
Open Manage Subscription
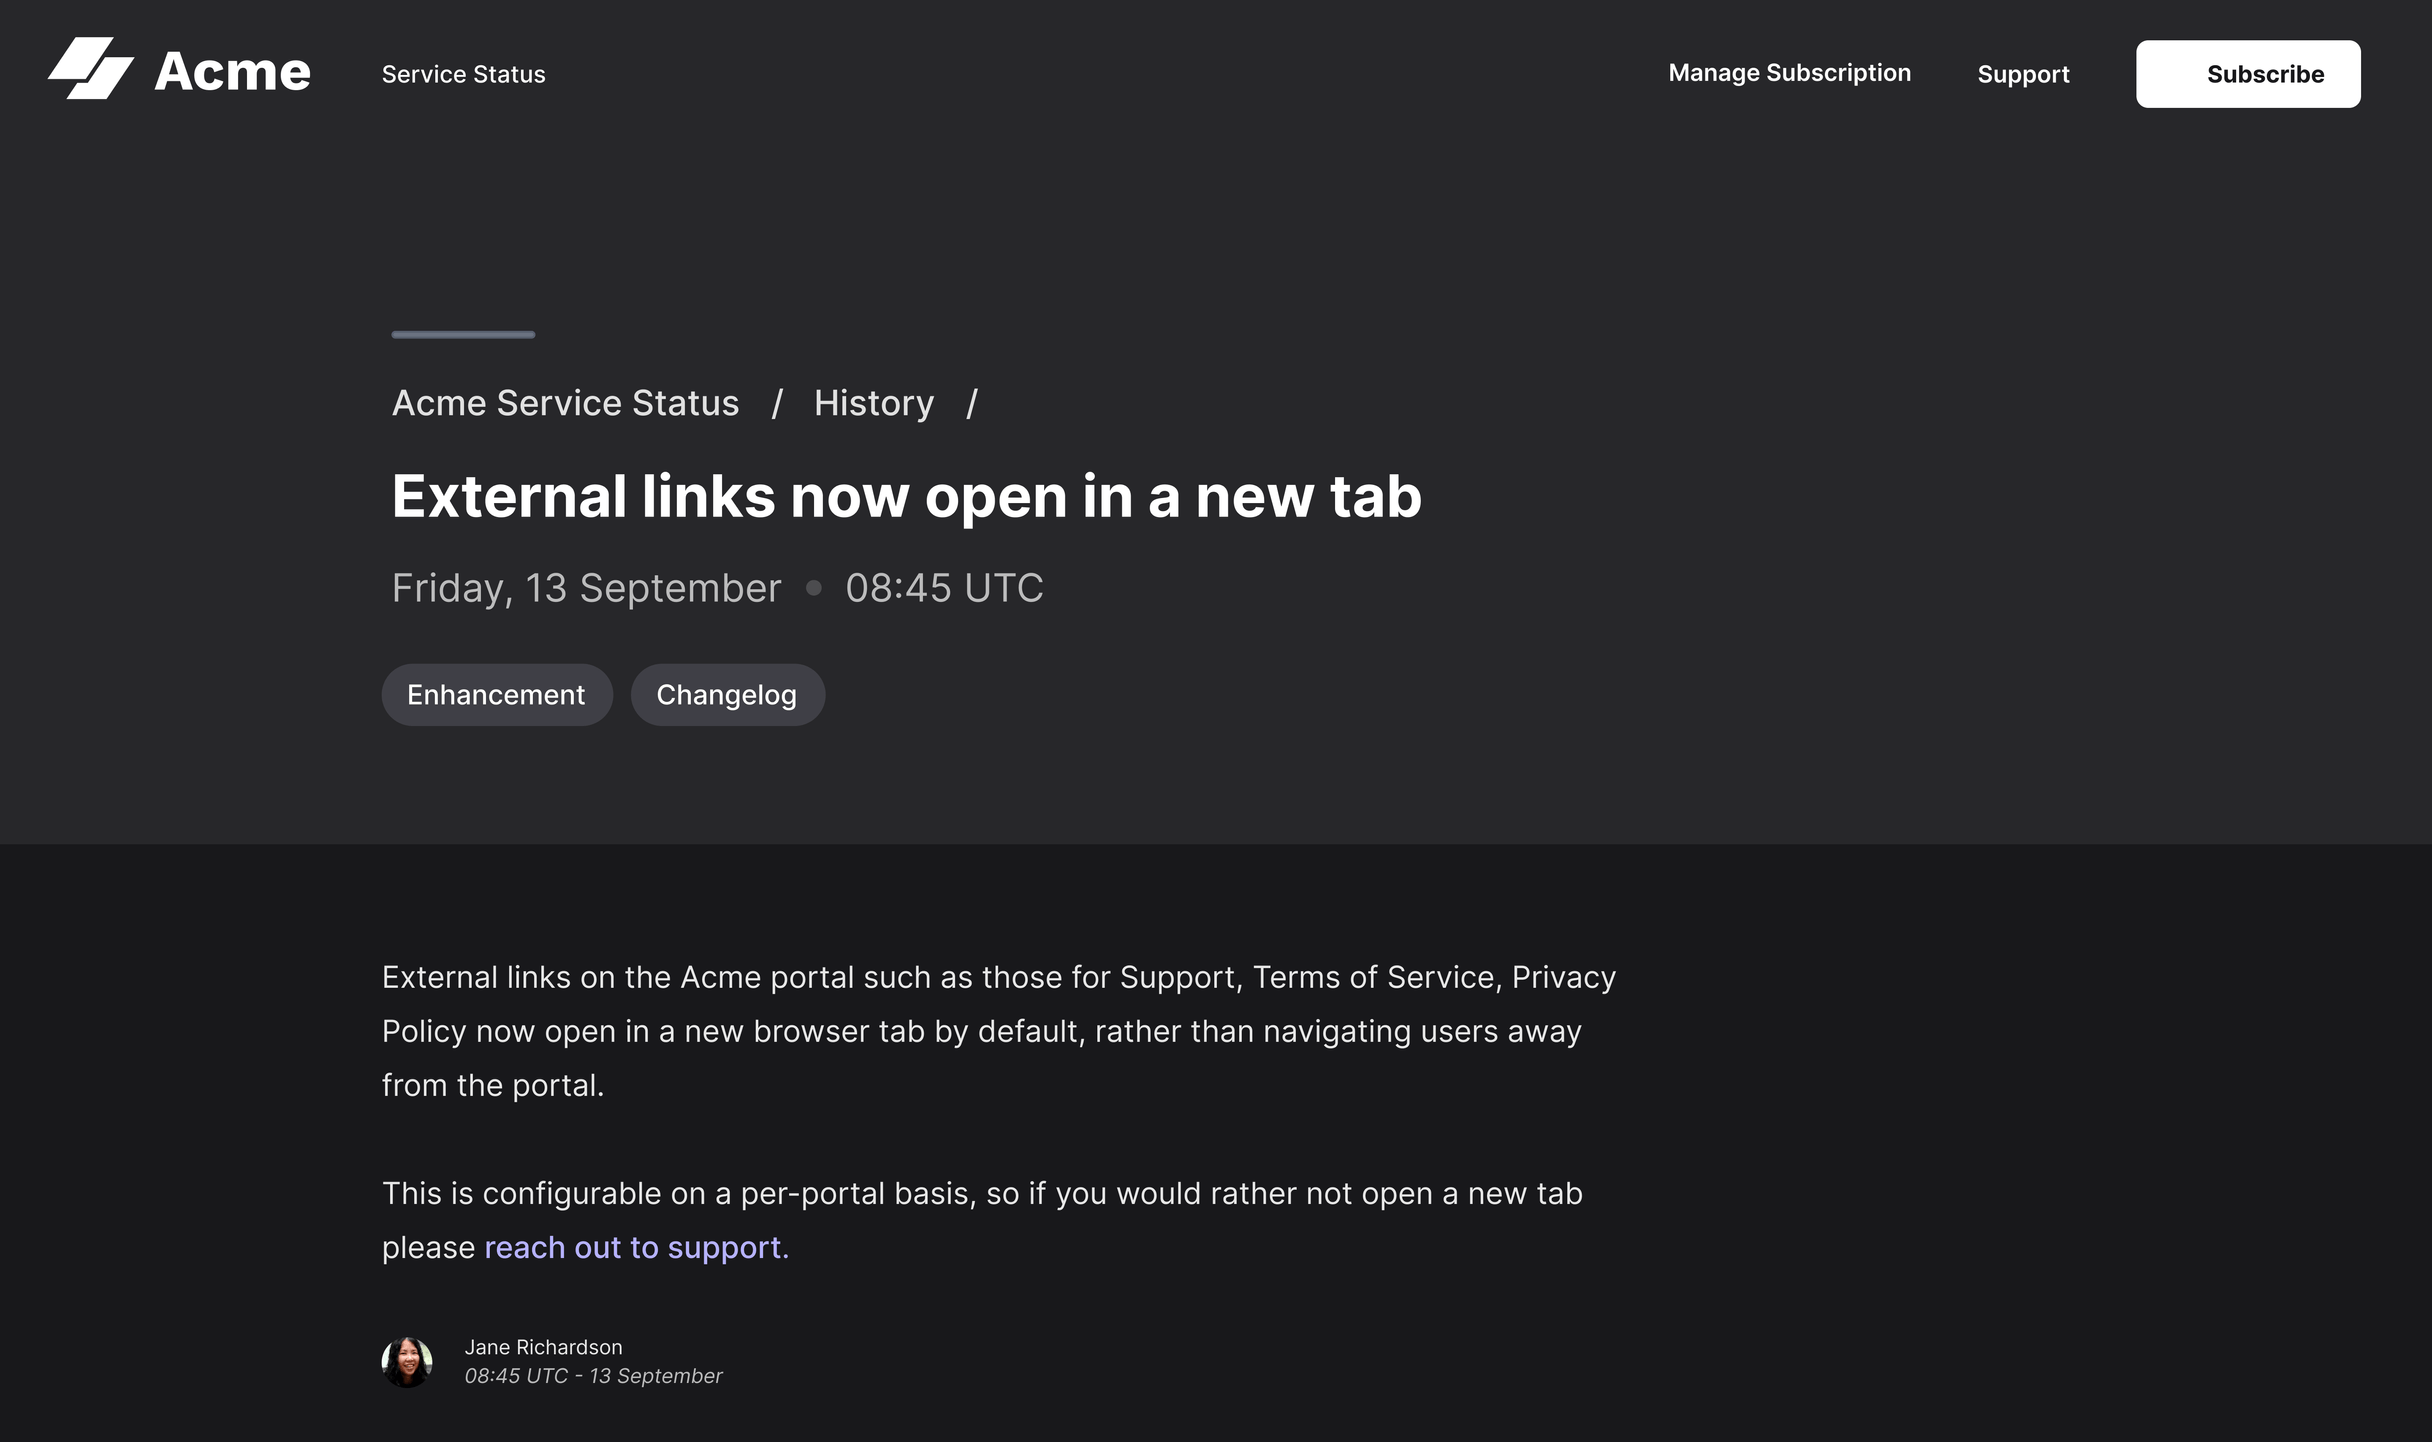click(1789, 72)
